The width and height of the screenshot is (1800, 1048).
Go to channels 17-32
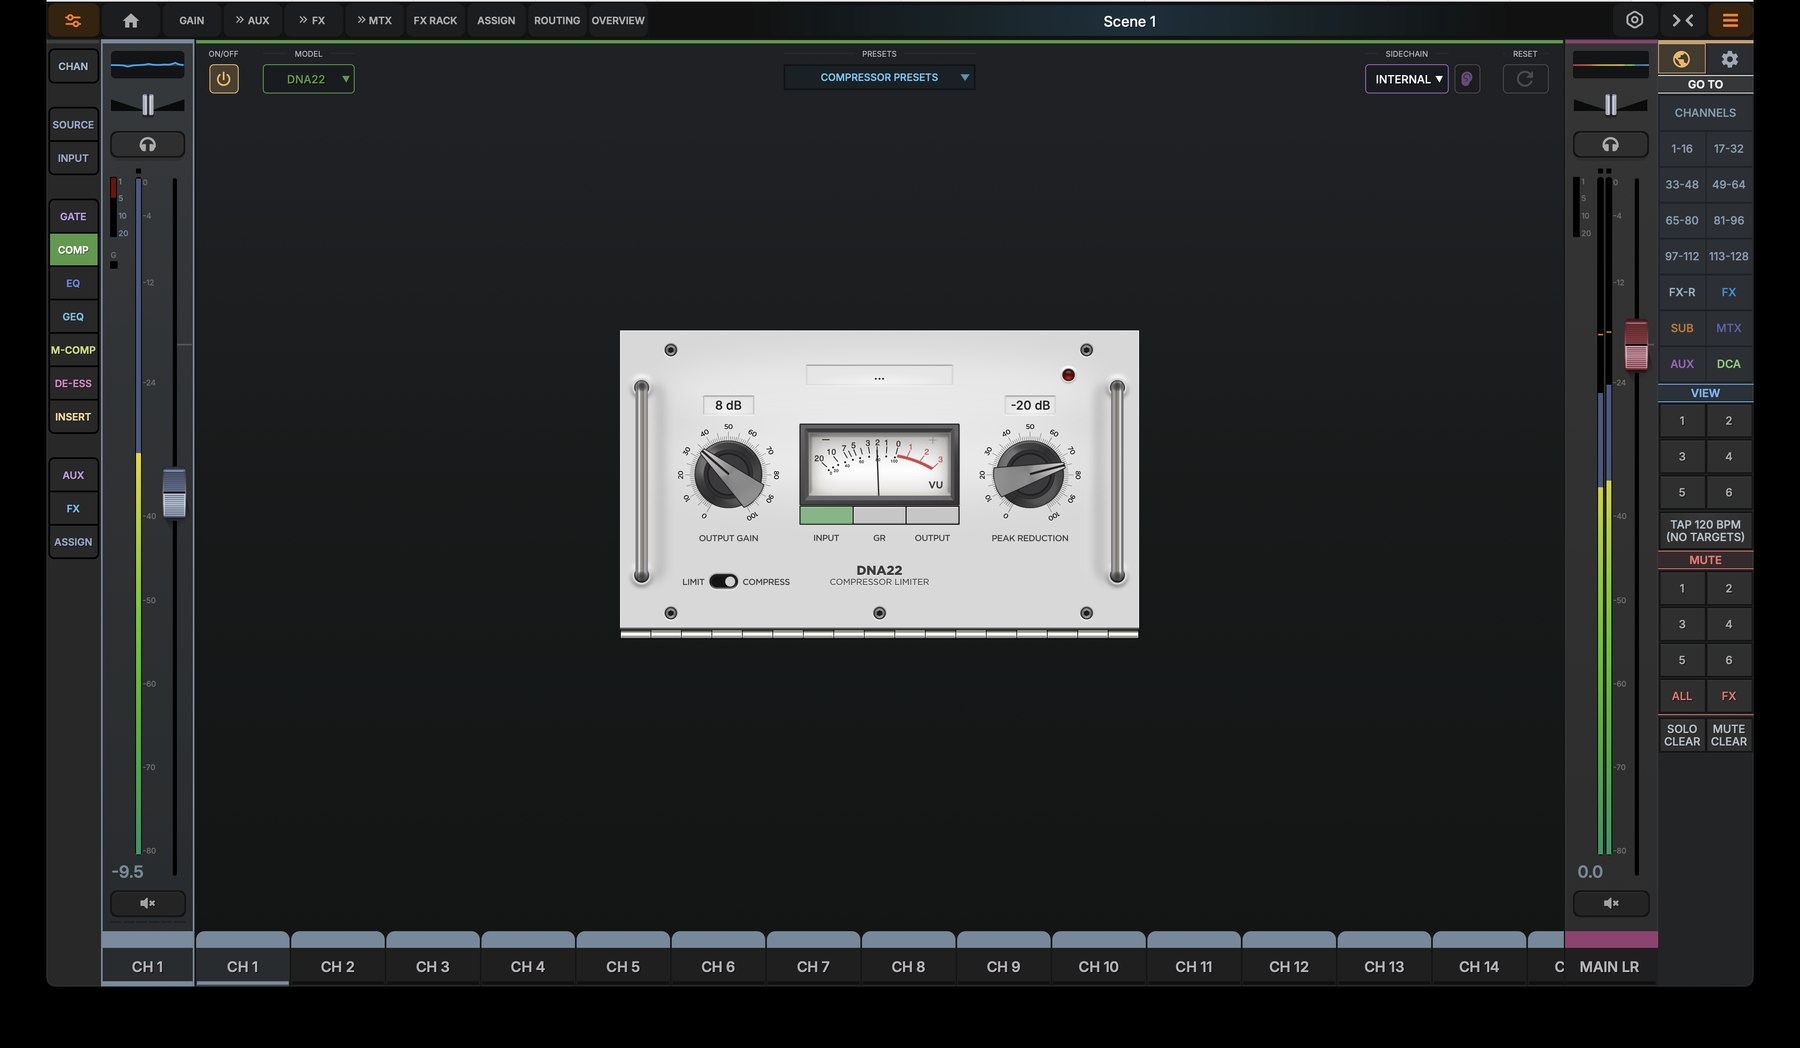(x=1729, y=148)
